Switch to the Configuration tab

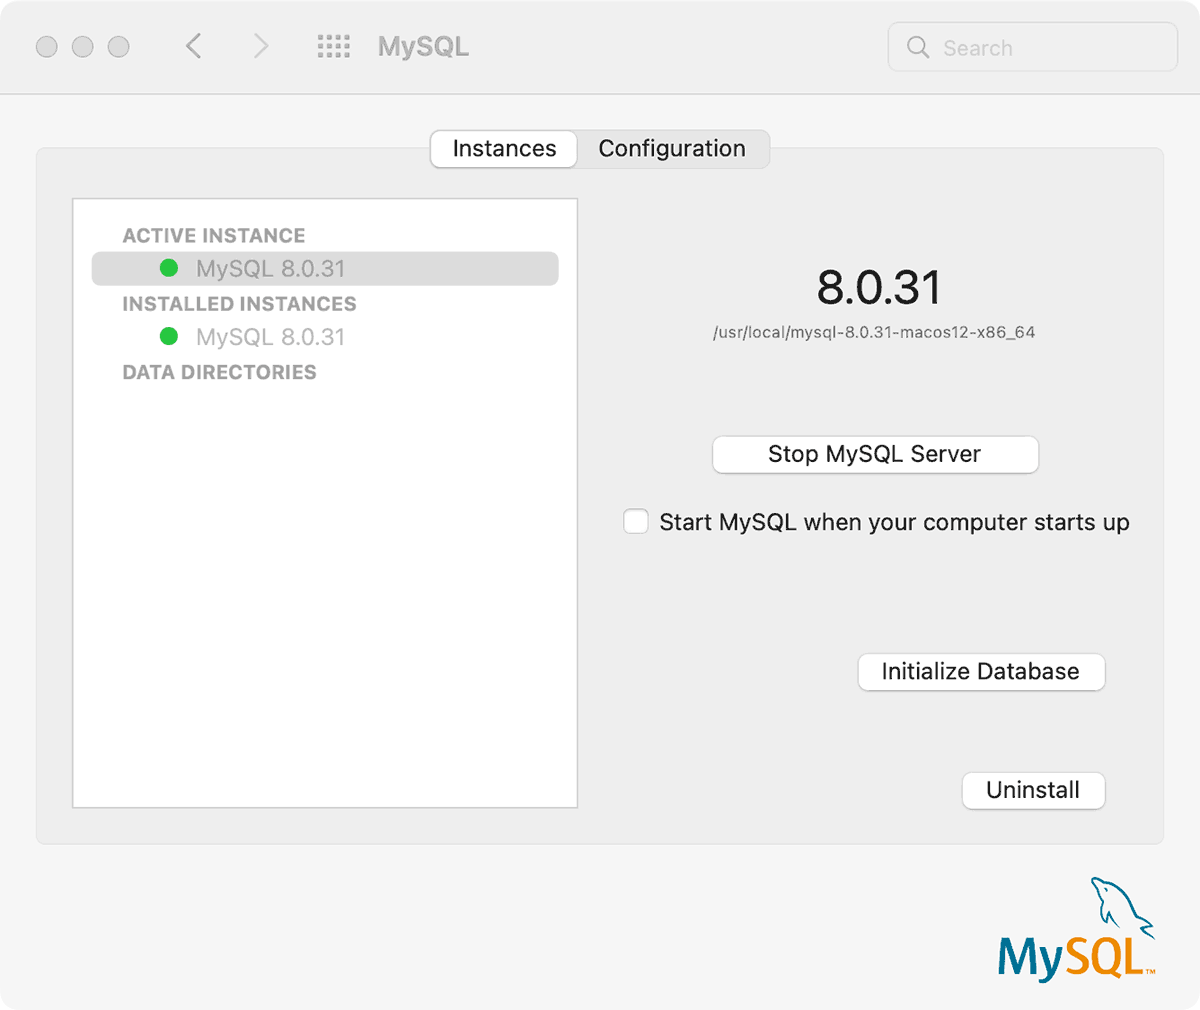[x=672, y=148]
